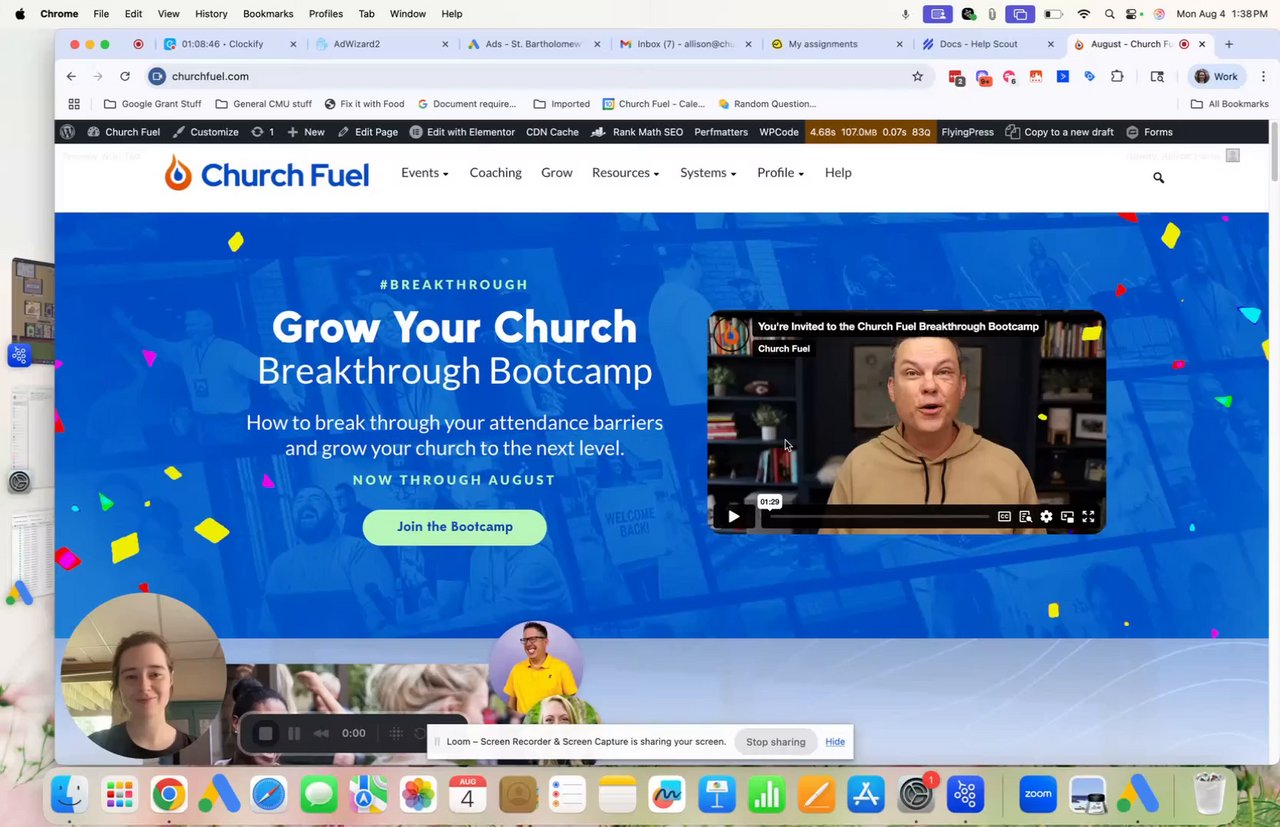Click the updates counter icon
This screenshot has width=1280, height=827.
pos(263,132)
